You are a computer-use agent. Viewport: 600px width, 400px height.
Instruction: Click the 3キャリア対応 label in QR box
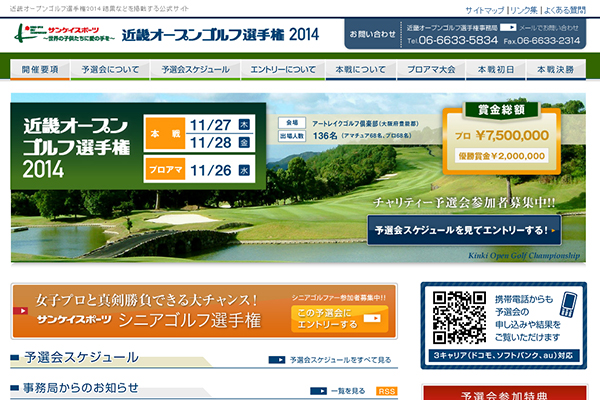tap(504, 356)
